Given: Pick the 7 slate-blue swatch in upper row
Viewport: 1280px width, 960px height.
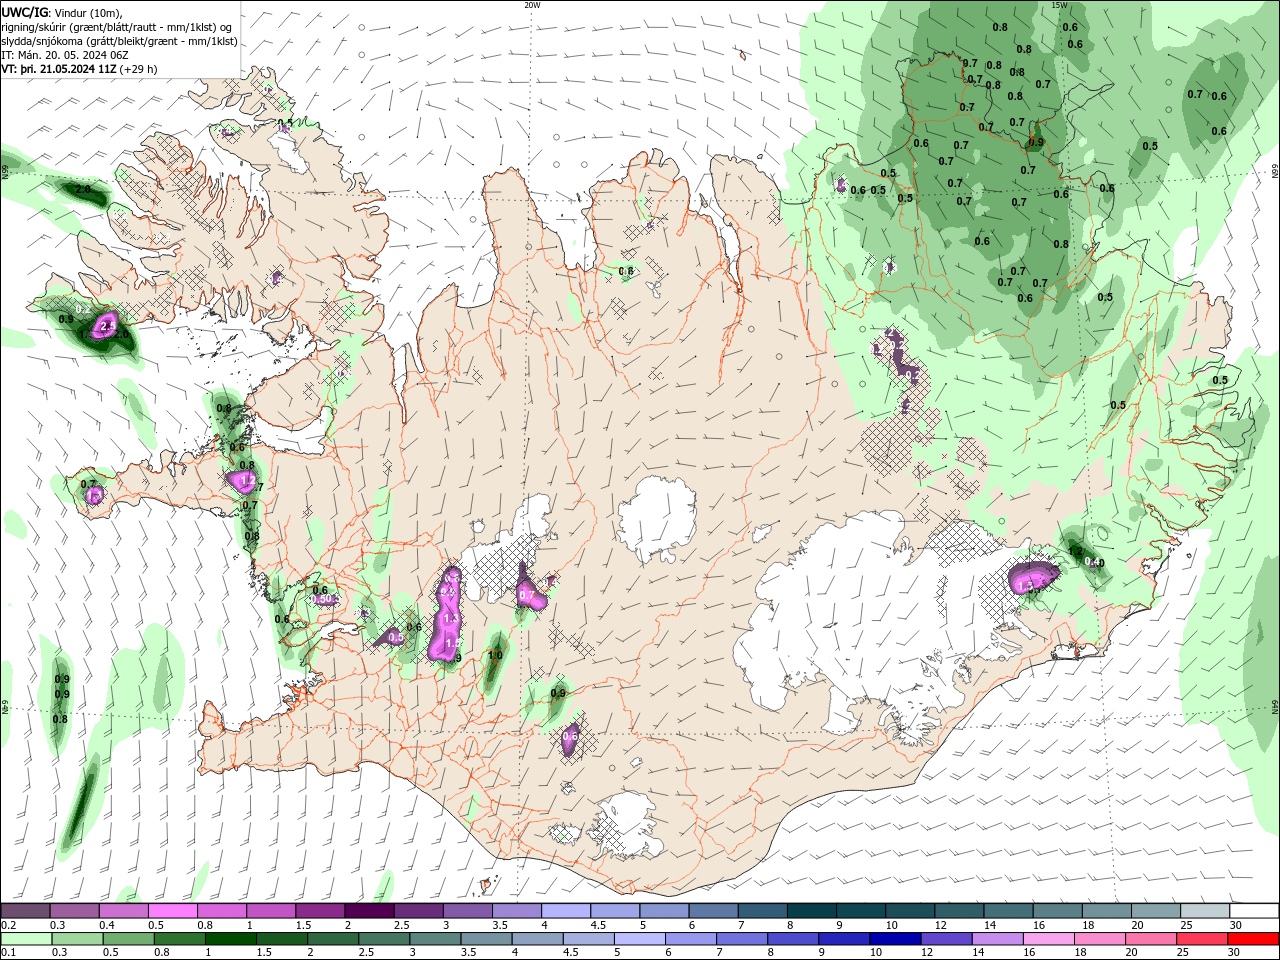Looking at the screenshot, I should pyautogui.click(x=763, y=910).
